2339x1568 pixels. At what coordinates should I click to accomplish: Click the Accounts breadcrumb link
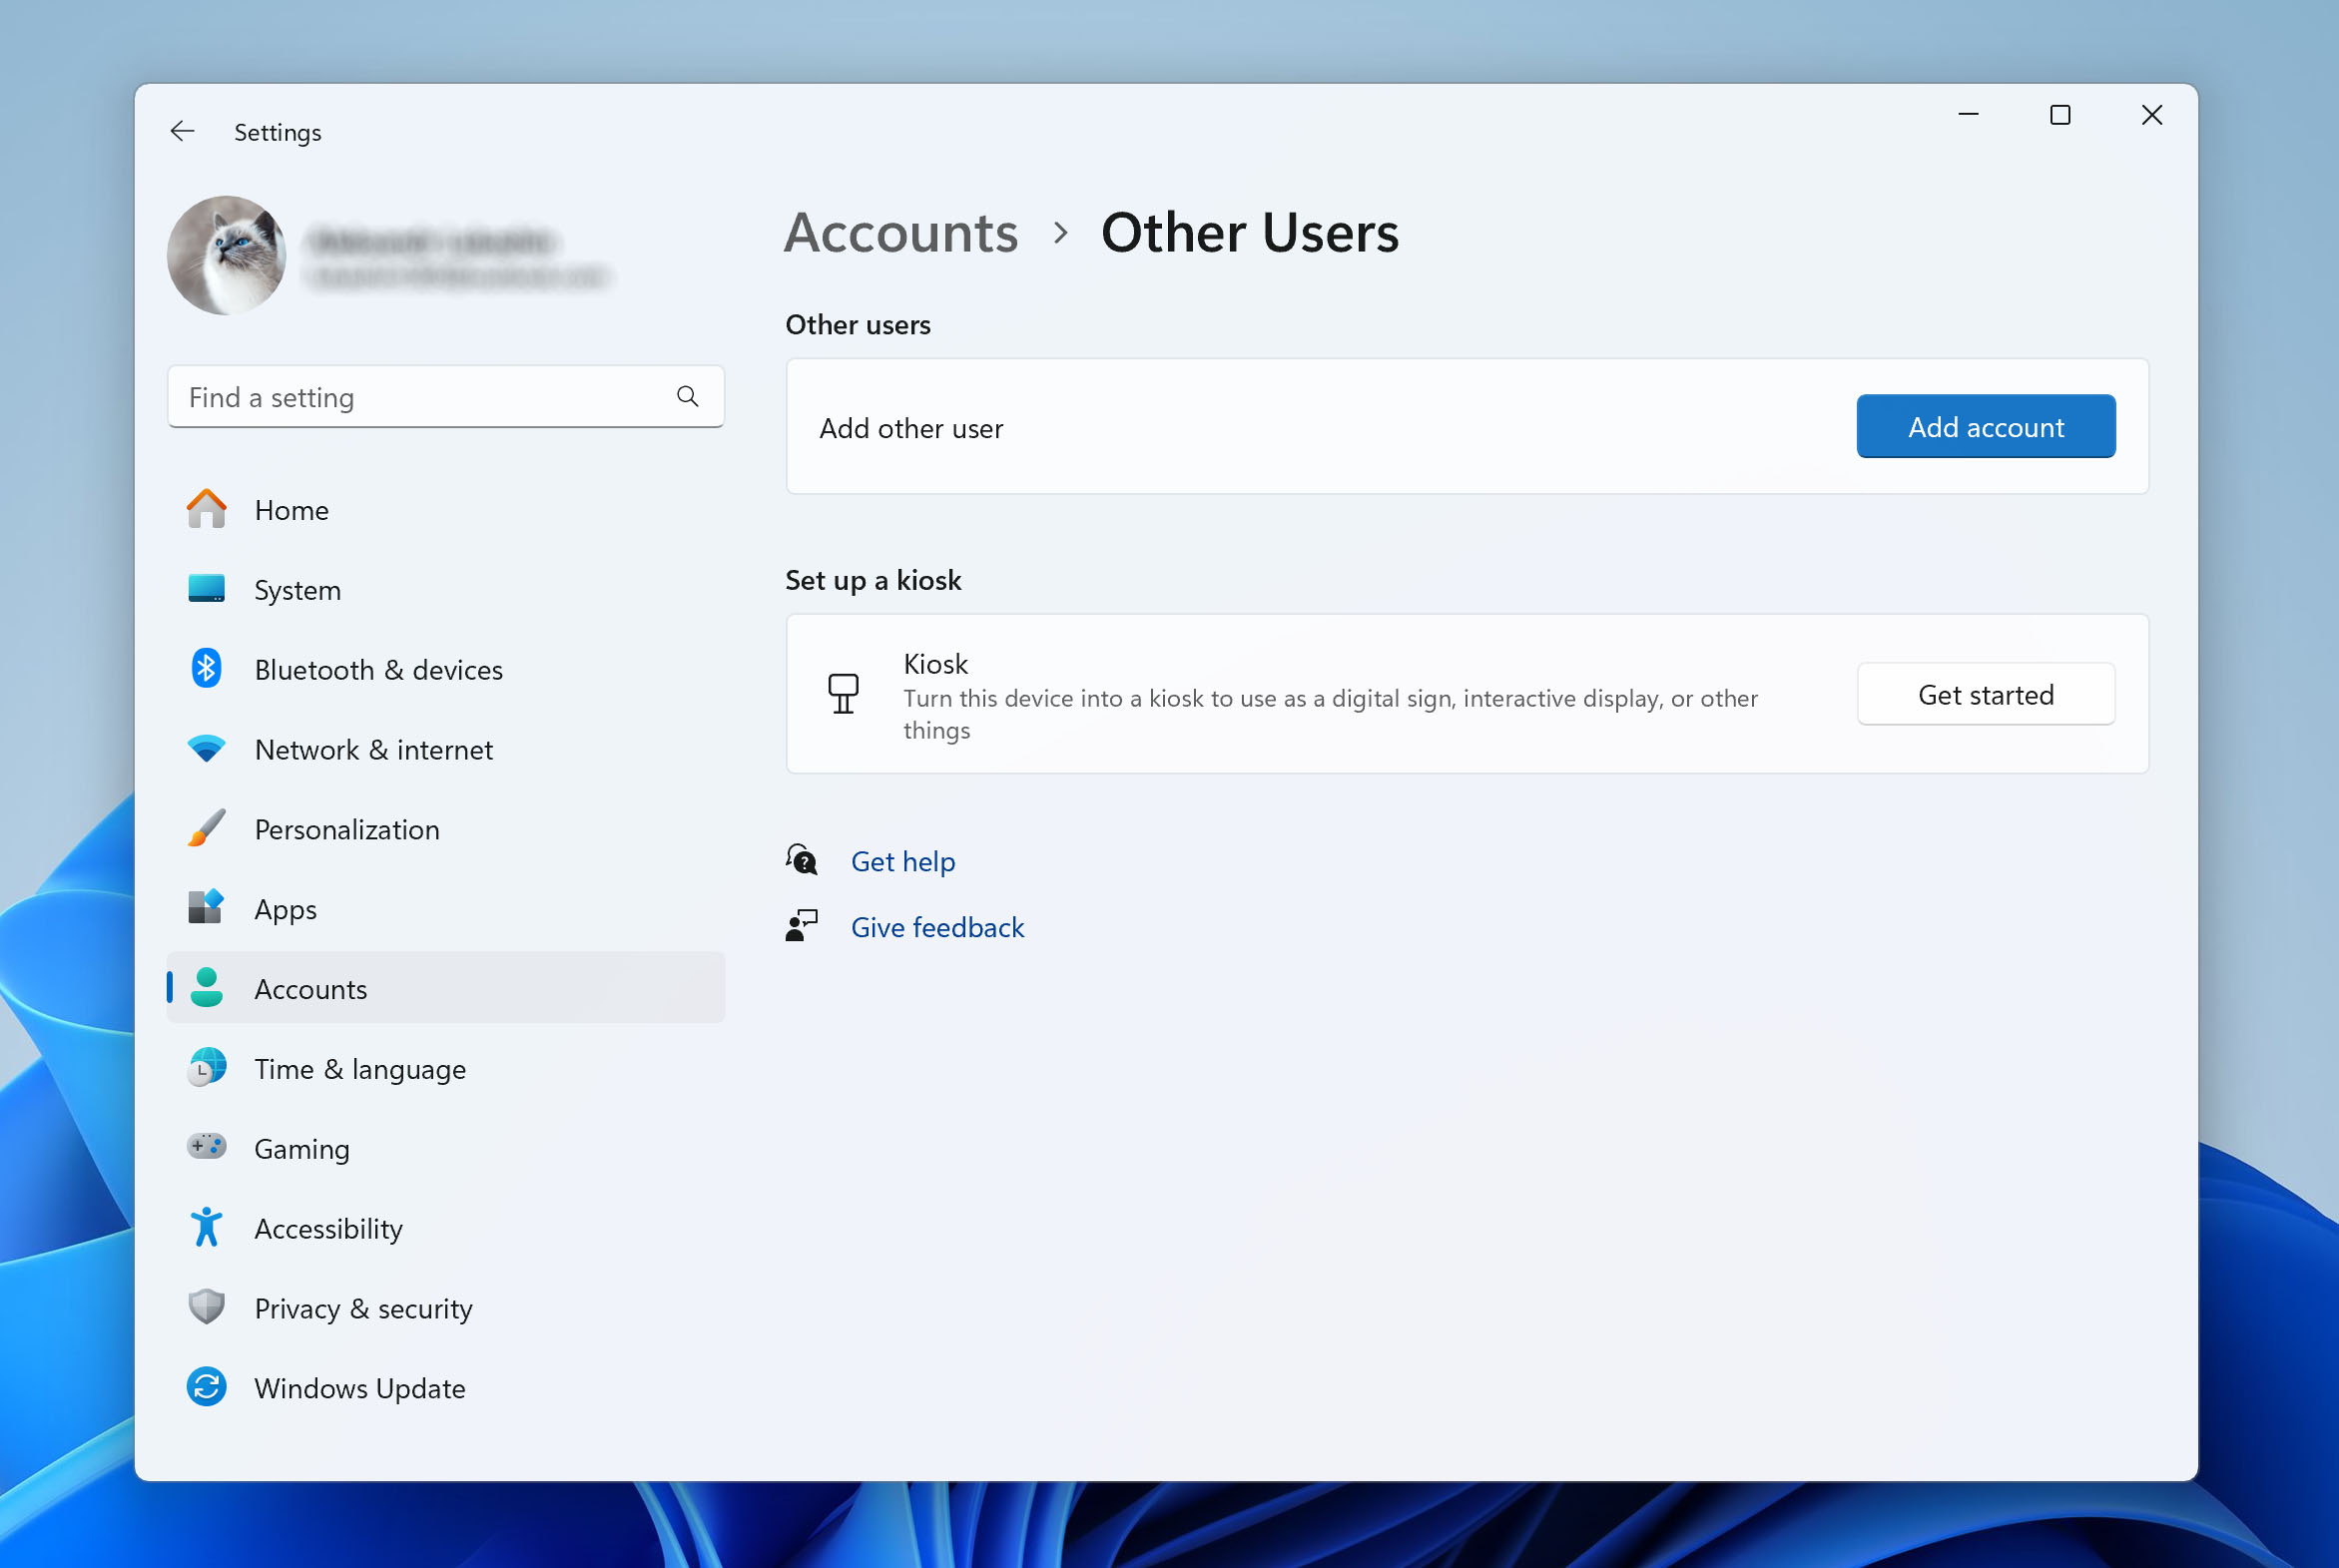click(901, 233)
